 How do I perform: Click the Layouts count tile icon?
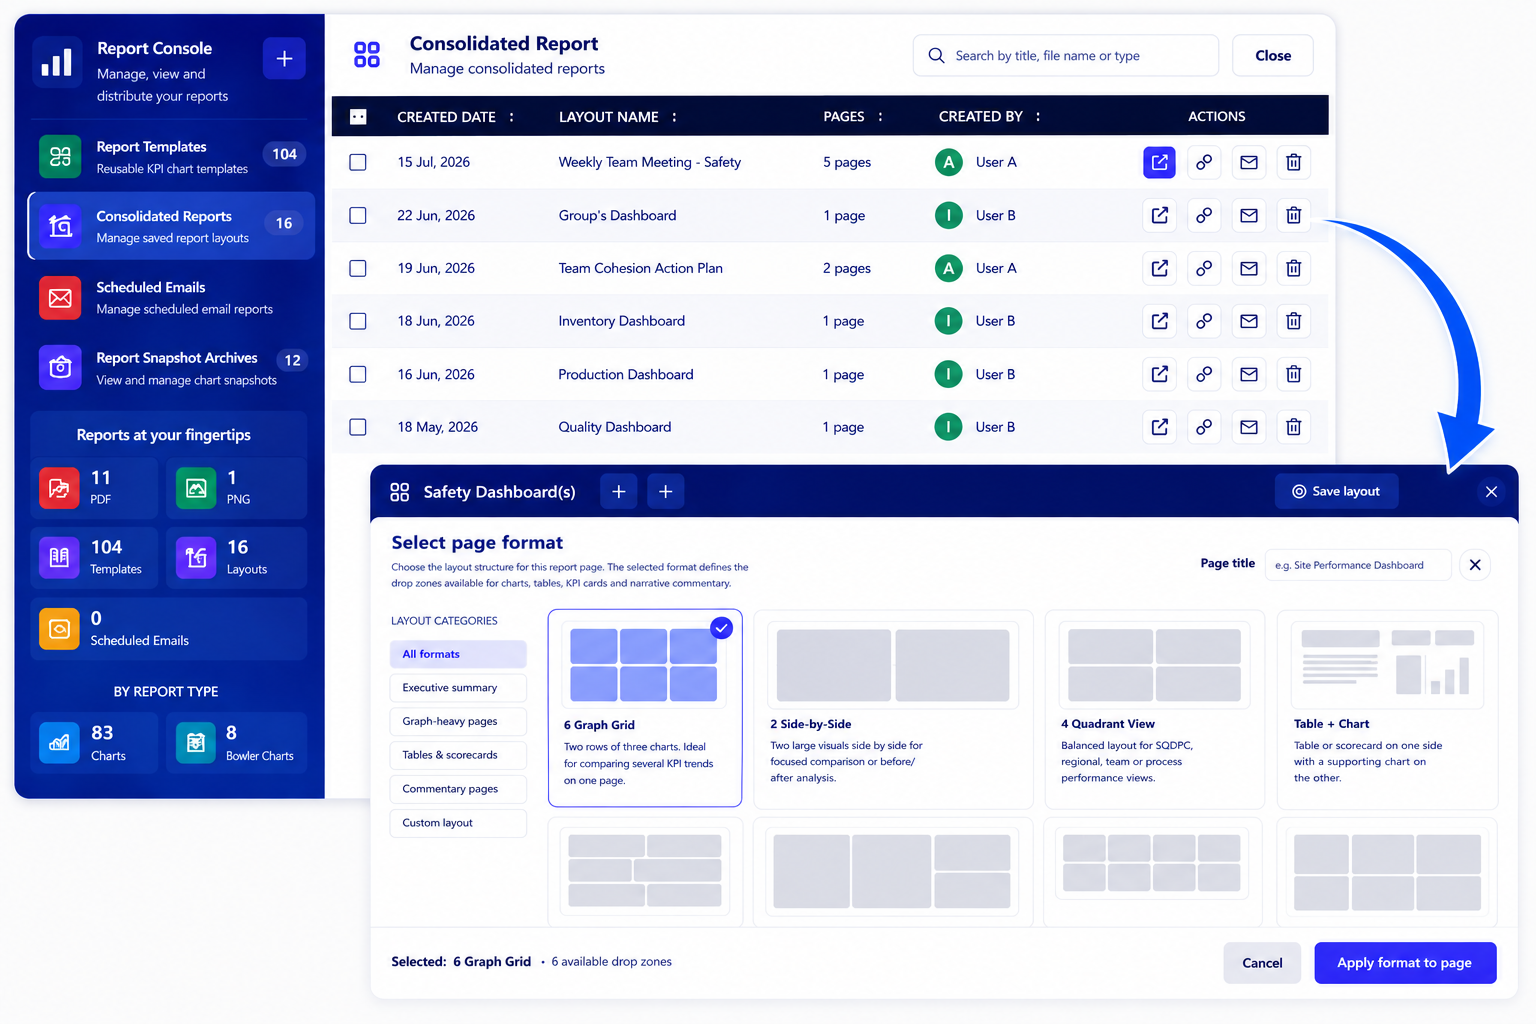coord(196,558)
